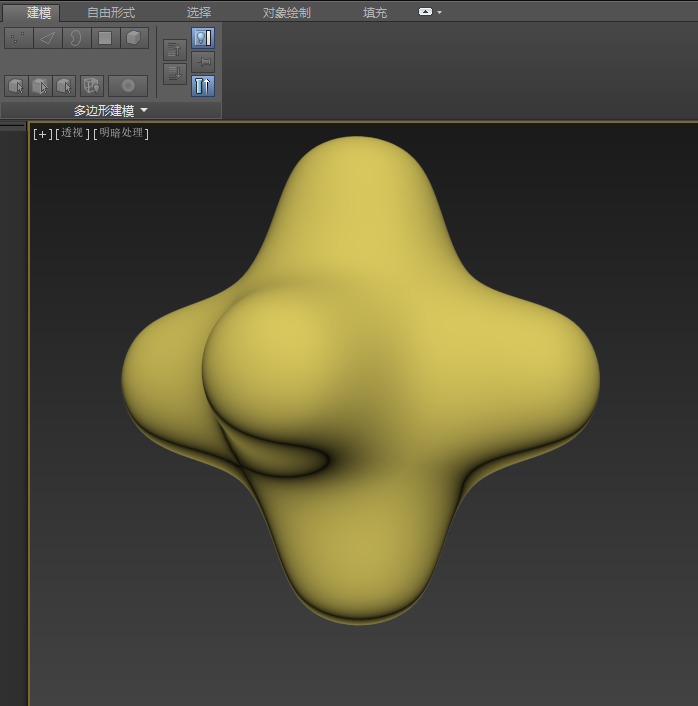Open the 对象绘制 tab
The height and width of the screenshot is (706, 698).
coord(286,12)
